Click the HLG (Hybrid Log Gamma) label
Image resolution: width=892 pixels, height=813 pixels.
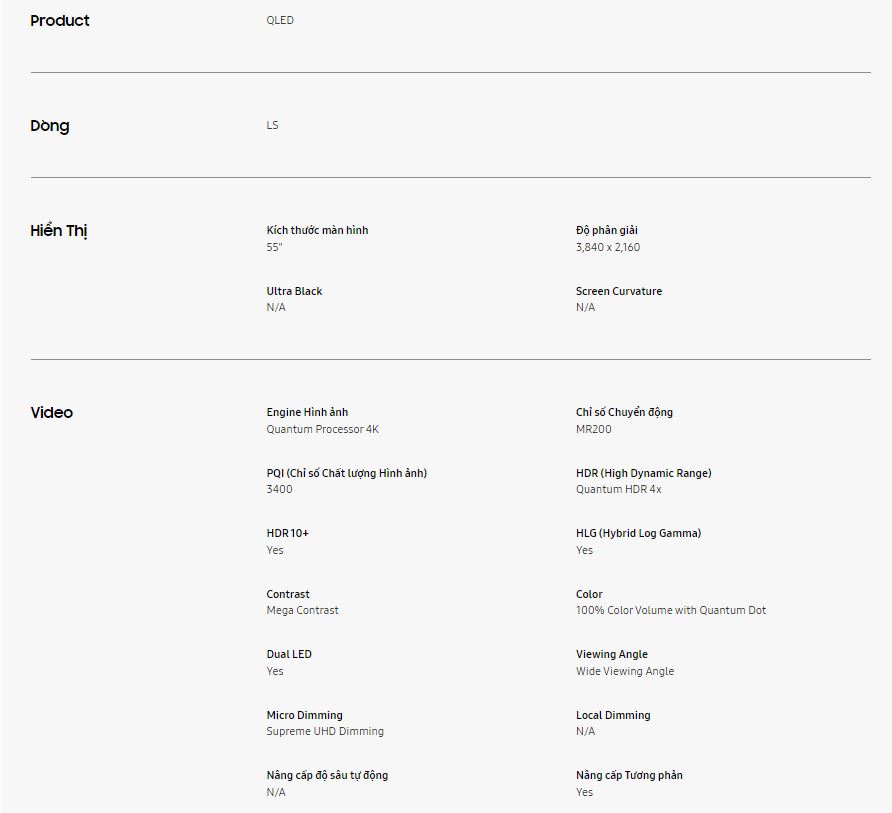[x=638, y=533]
